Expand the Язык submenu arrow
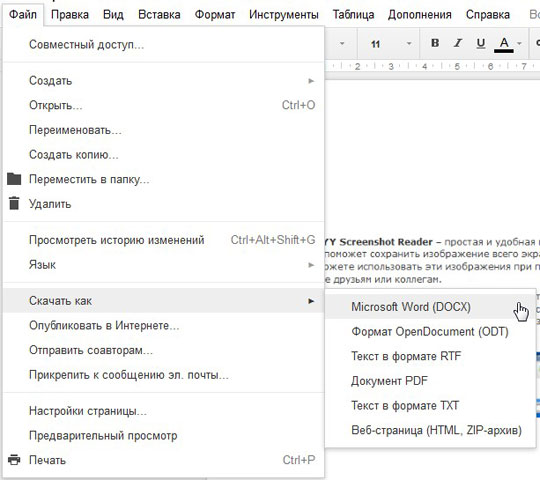 point(311,265)
